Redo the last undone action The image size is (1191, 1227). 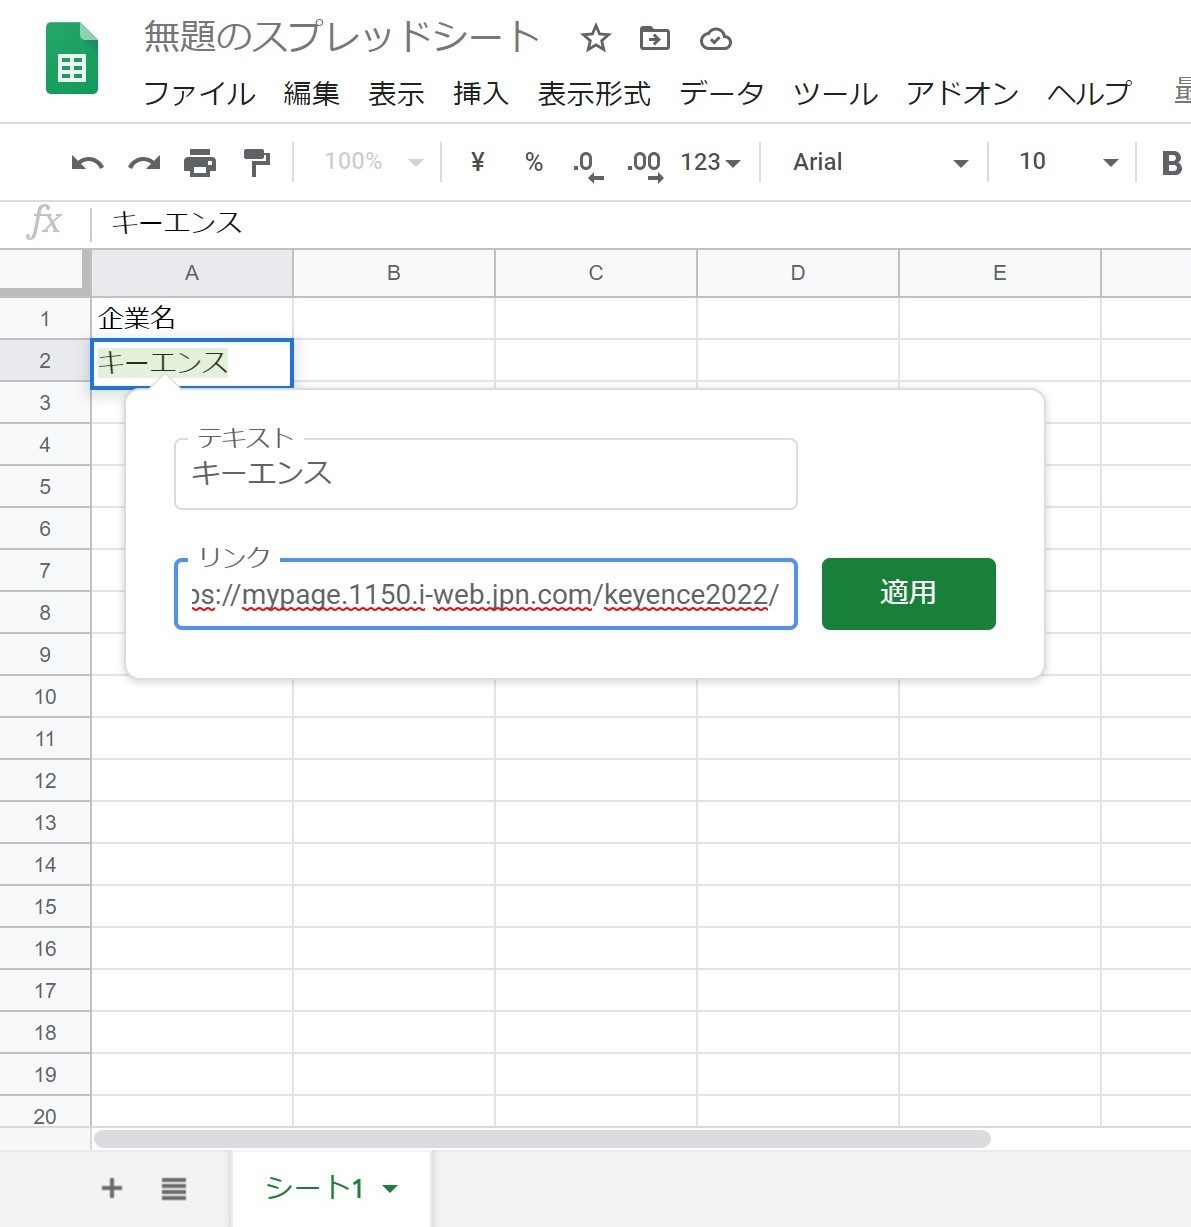(144, 162)
